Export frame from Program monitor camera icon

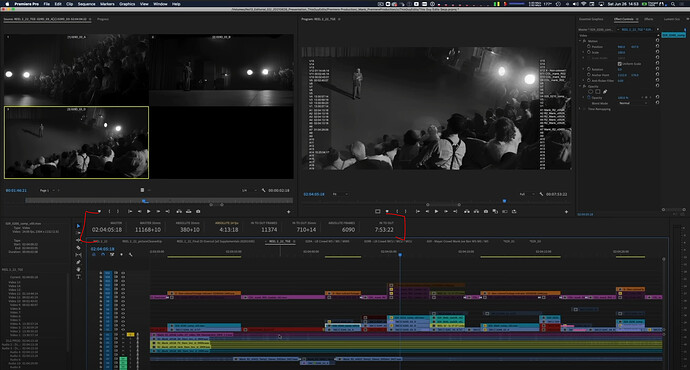(486, 212)
